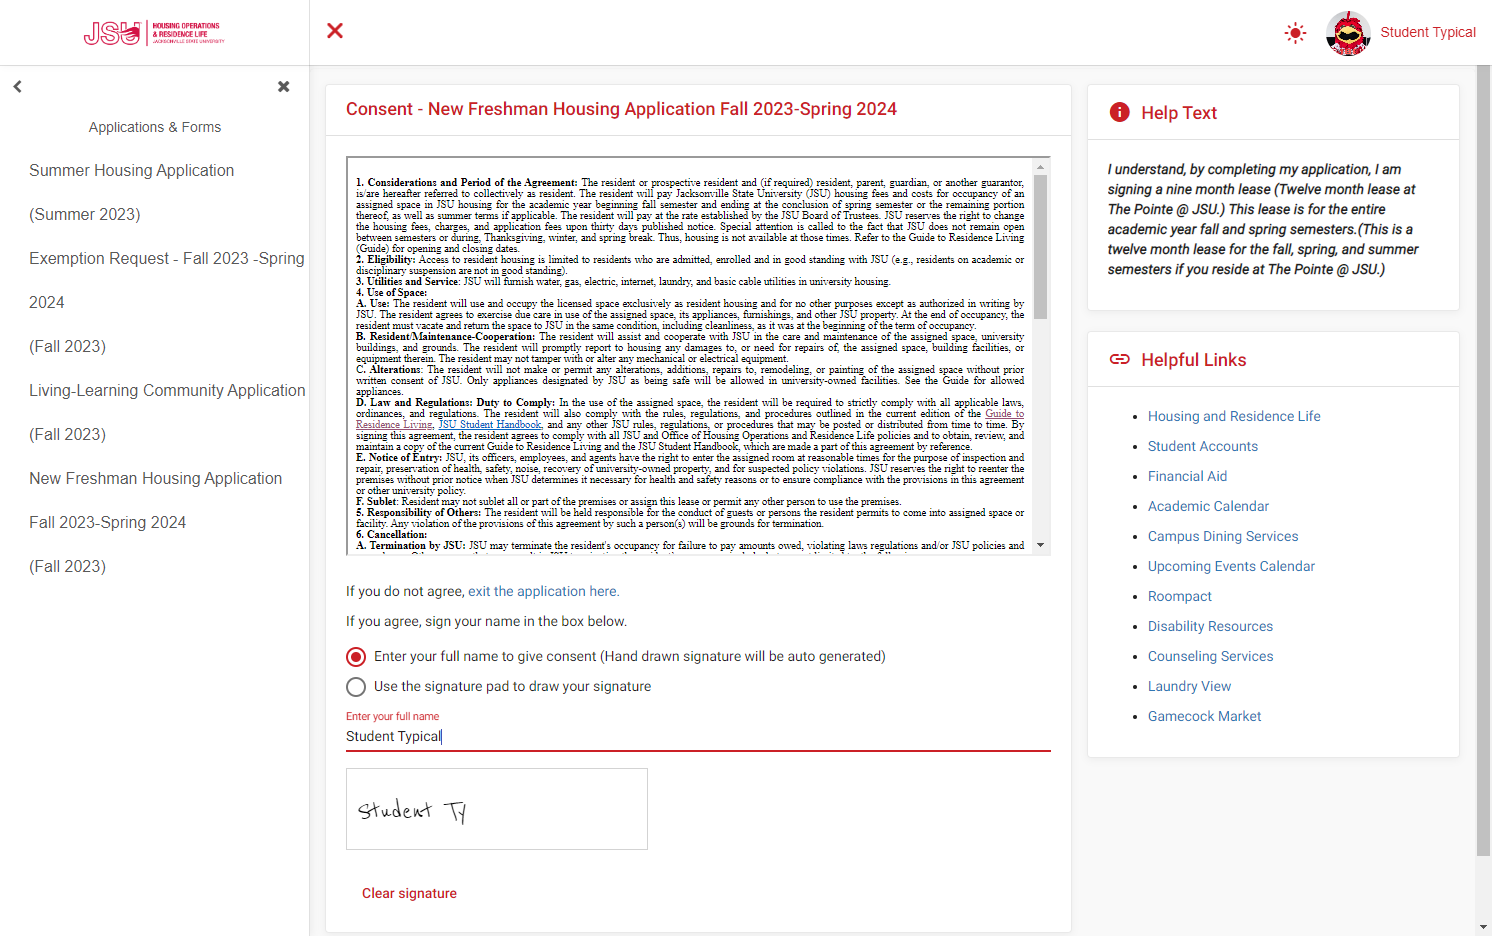Open the Disability Resources link
The width and height of the screenshot is (1492, 936).
(1210, 626)
